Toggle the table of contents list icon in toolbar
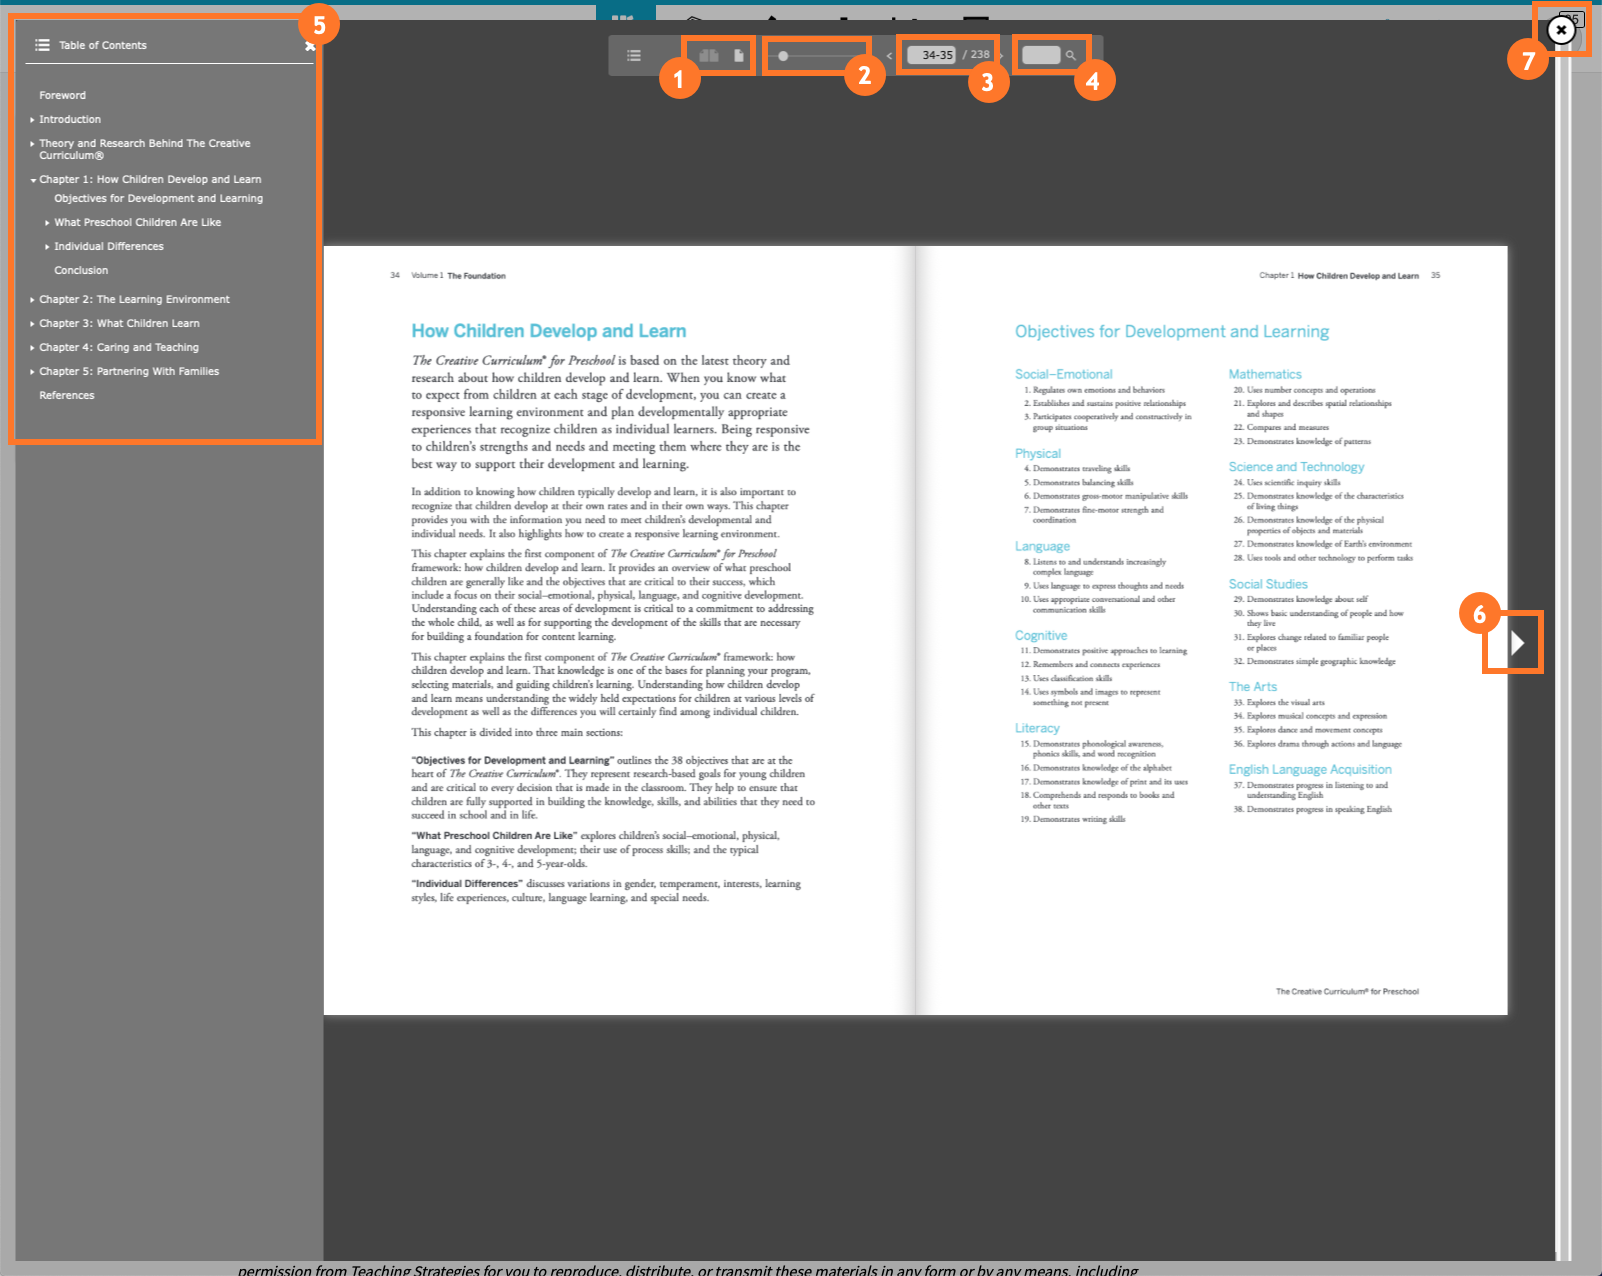 pos(634,56)
